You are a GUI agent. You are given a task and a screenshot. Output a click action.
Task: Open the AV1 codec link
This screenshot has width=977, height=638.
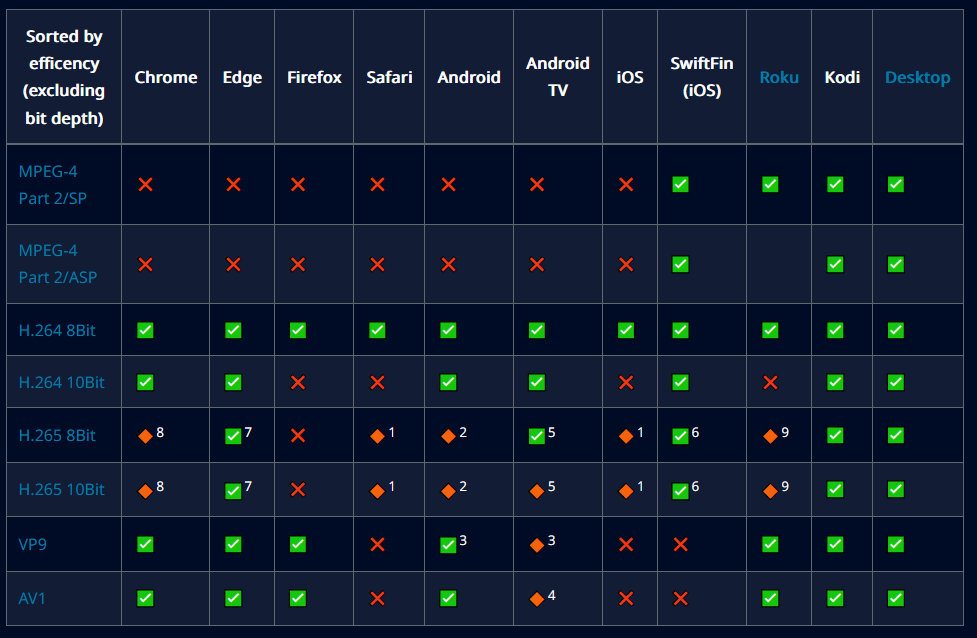(x=32, y=597)
